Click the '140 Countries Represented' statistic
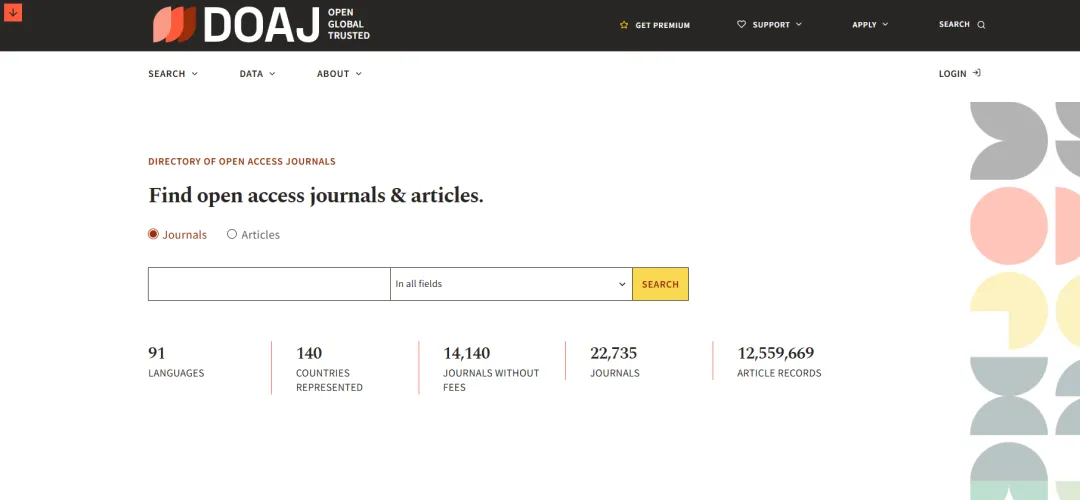The image size is (1080, 500). coord(329,369)
